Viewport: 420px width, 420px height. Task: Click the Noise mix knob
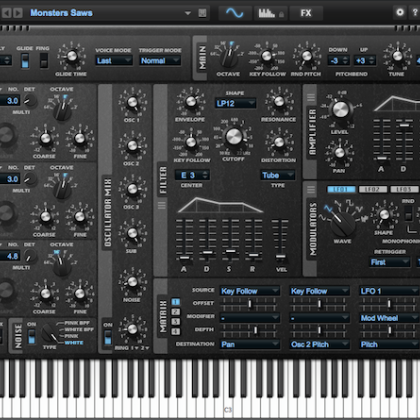pos(132,282)
